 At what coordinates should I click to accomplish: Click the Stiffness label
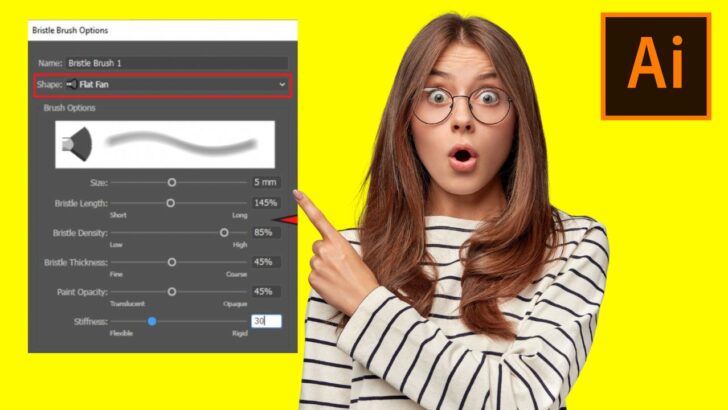(x=91, y=322)
